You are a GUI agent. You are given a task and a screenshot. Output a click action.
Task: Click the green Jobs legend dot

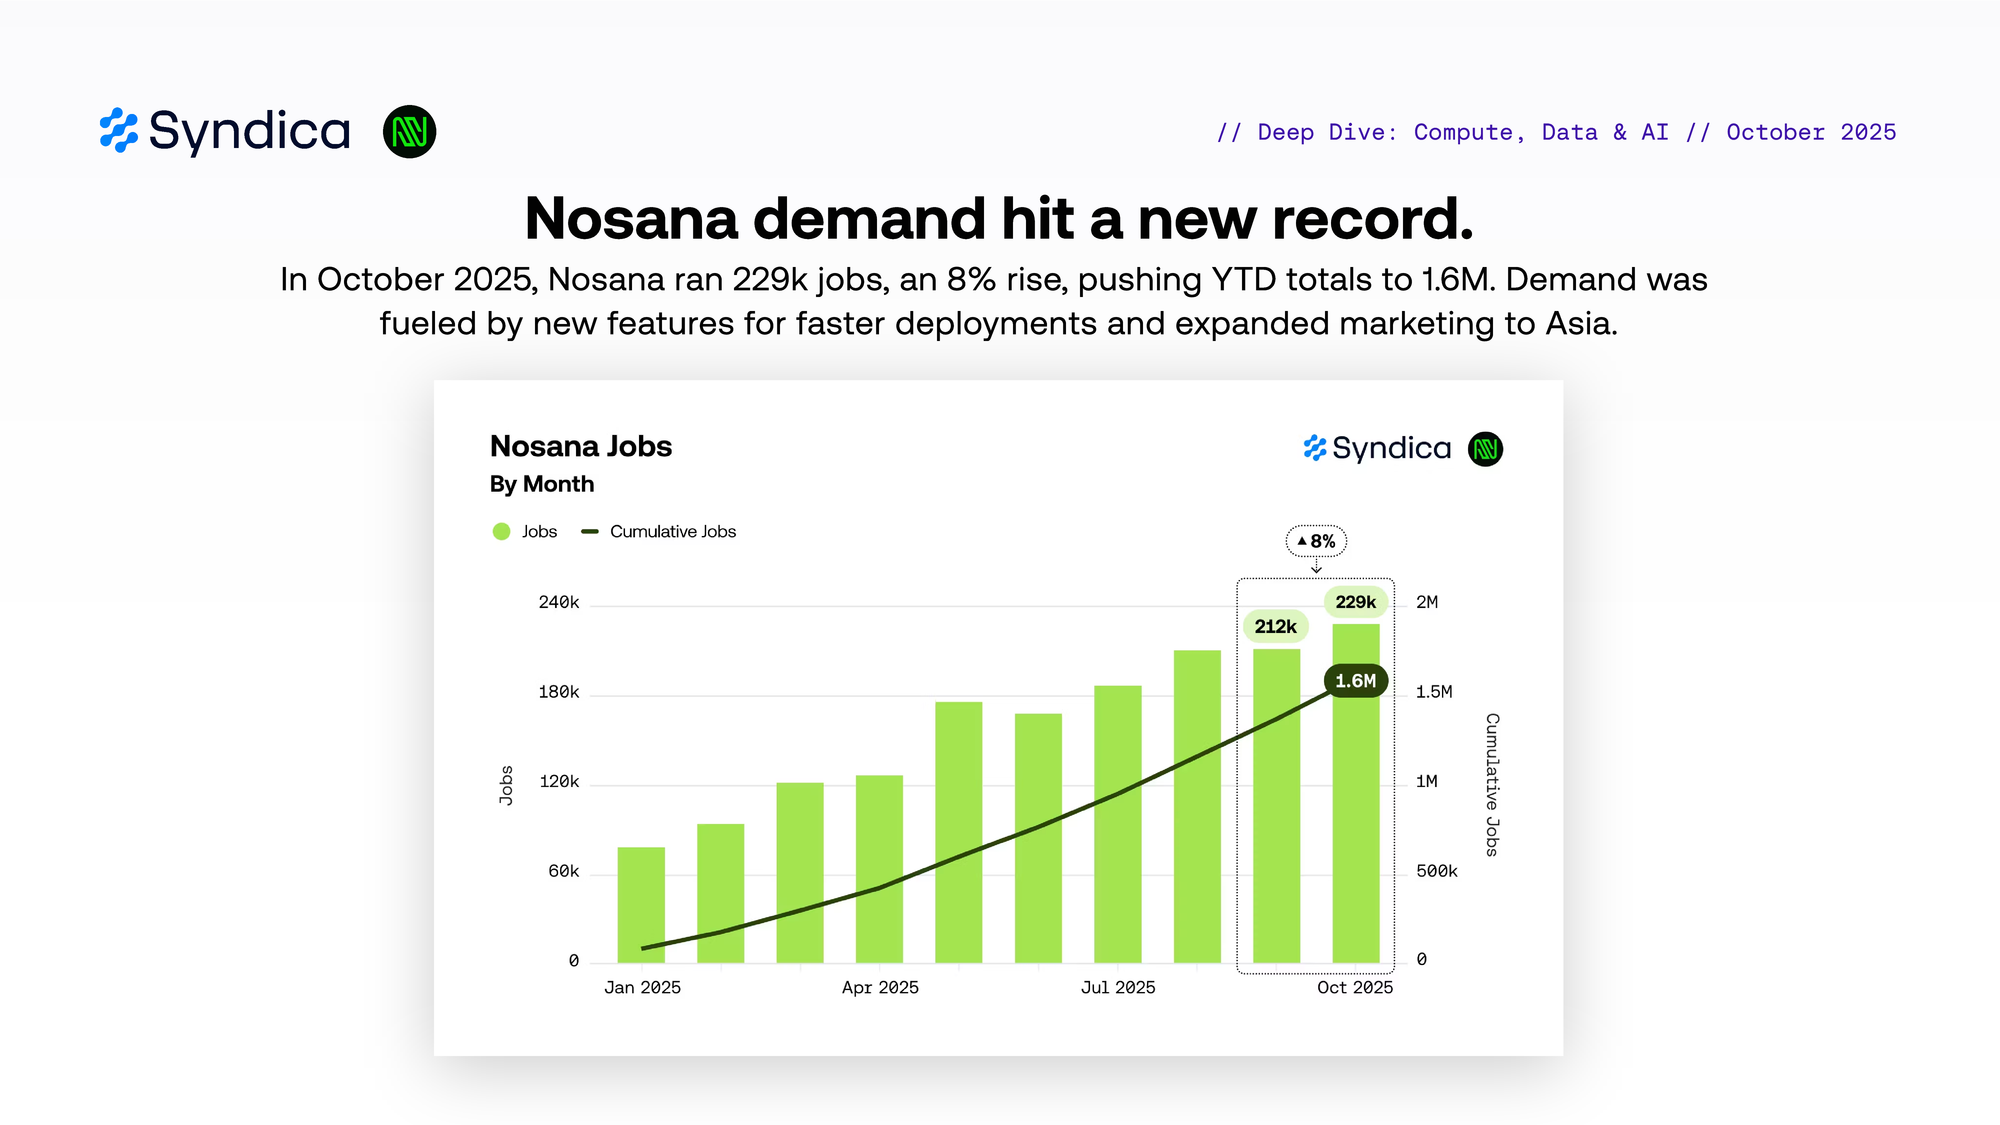point(502,532)
